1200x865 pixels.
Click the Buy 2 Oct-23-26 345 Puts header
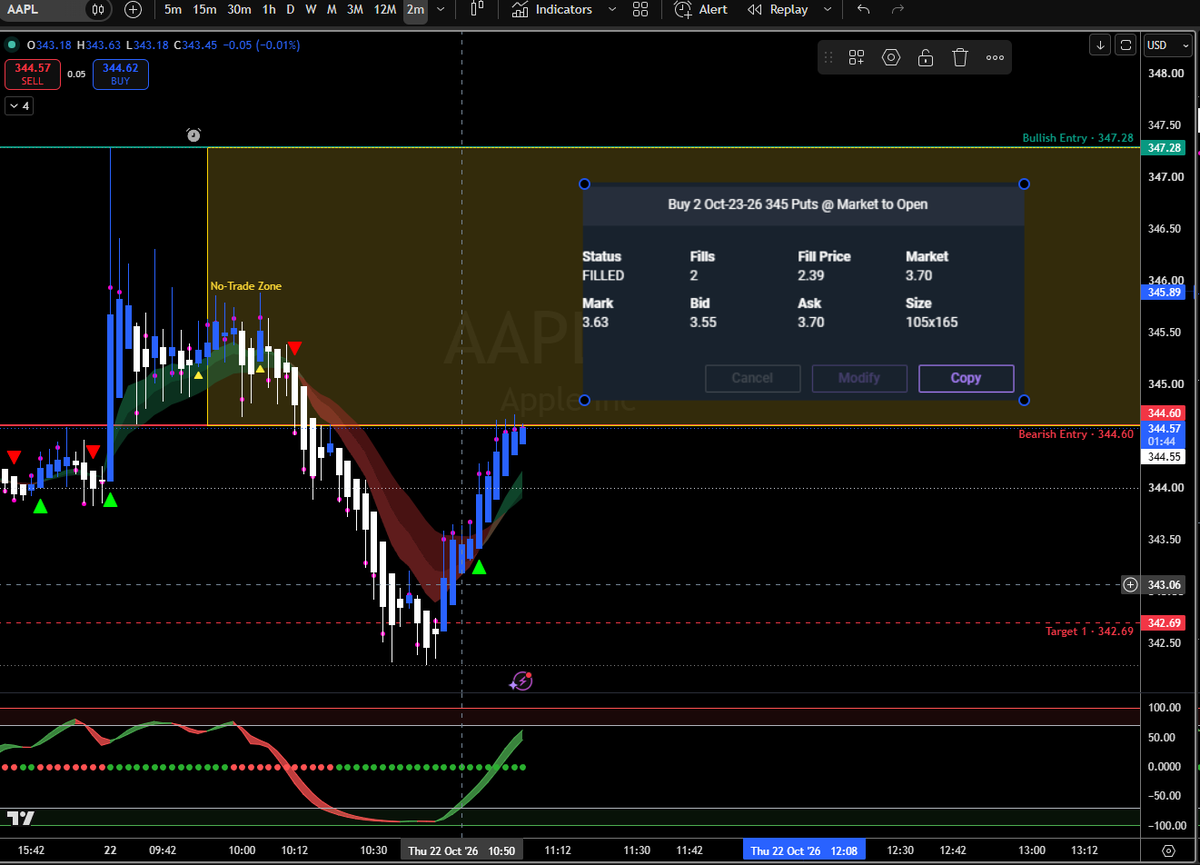click(797, 204)
